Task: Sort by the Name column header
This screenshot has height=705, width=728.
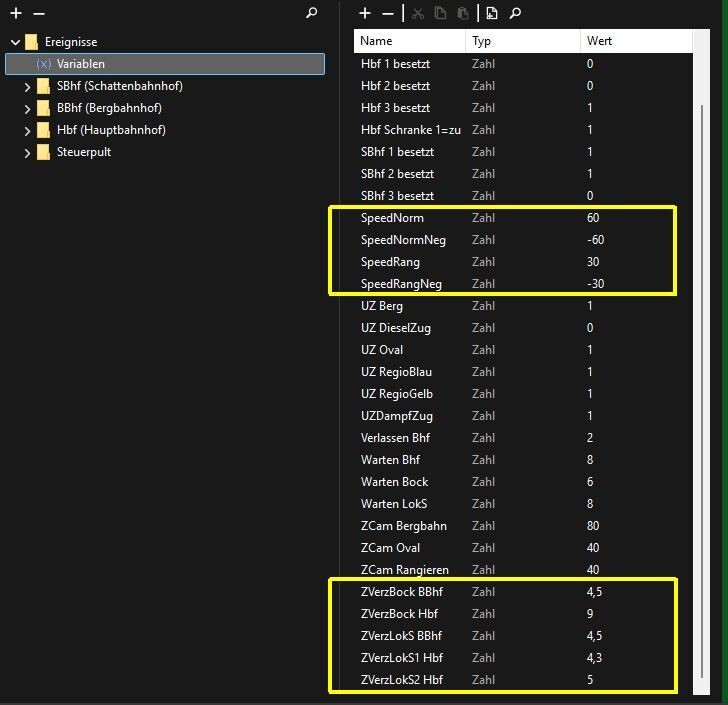Action: click(x=410, y=41)
